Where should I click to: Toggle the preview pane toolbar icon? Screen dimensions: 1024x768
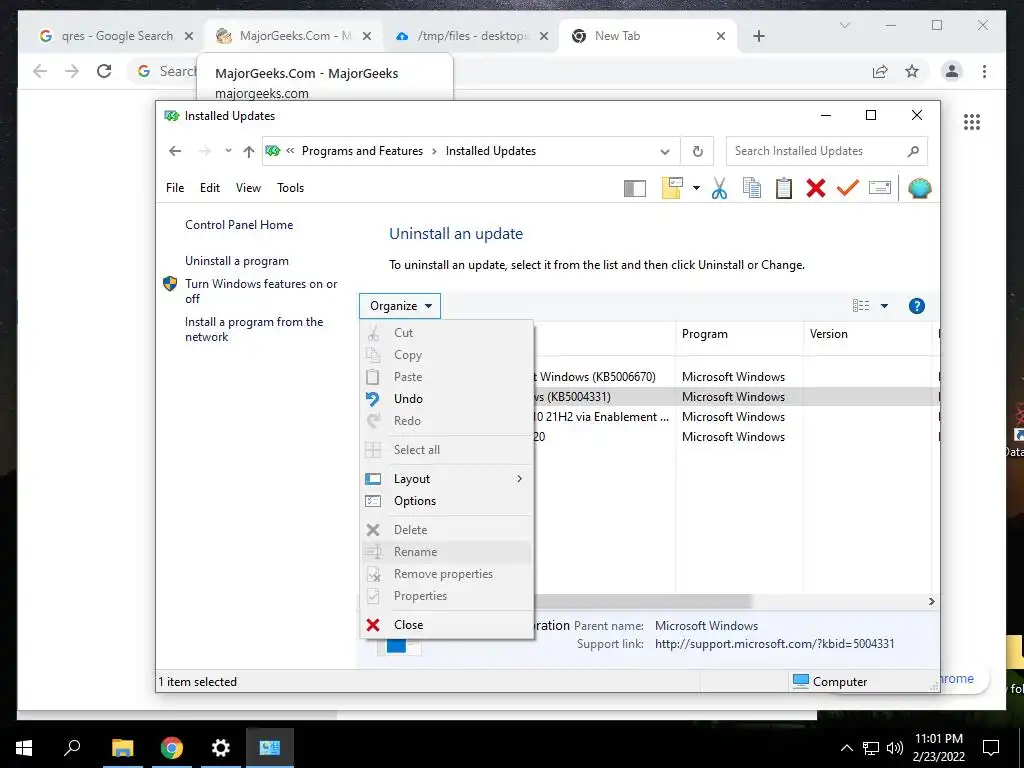(635, 189)
